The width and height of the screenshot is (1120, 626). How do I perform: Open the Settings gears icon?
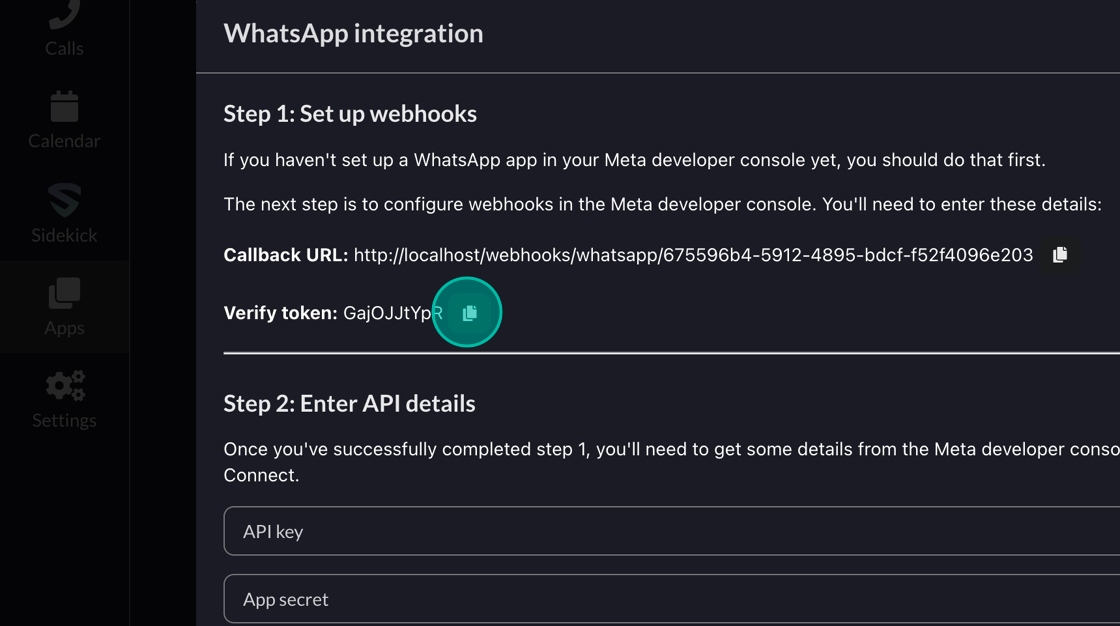click(64, 386)
